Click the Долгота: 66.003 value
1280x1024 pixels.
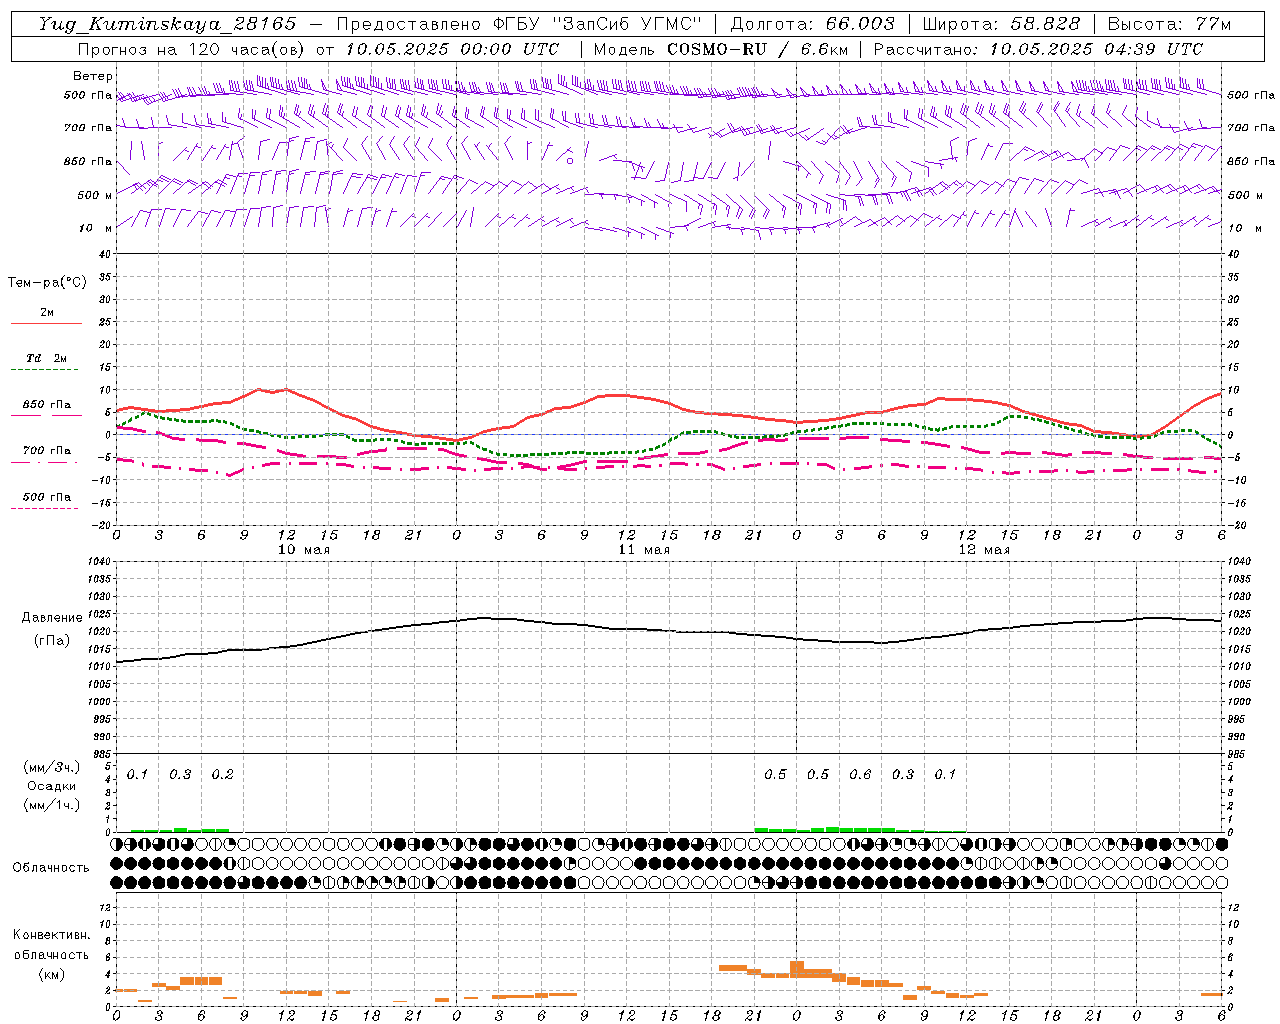coord(813,24)
